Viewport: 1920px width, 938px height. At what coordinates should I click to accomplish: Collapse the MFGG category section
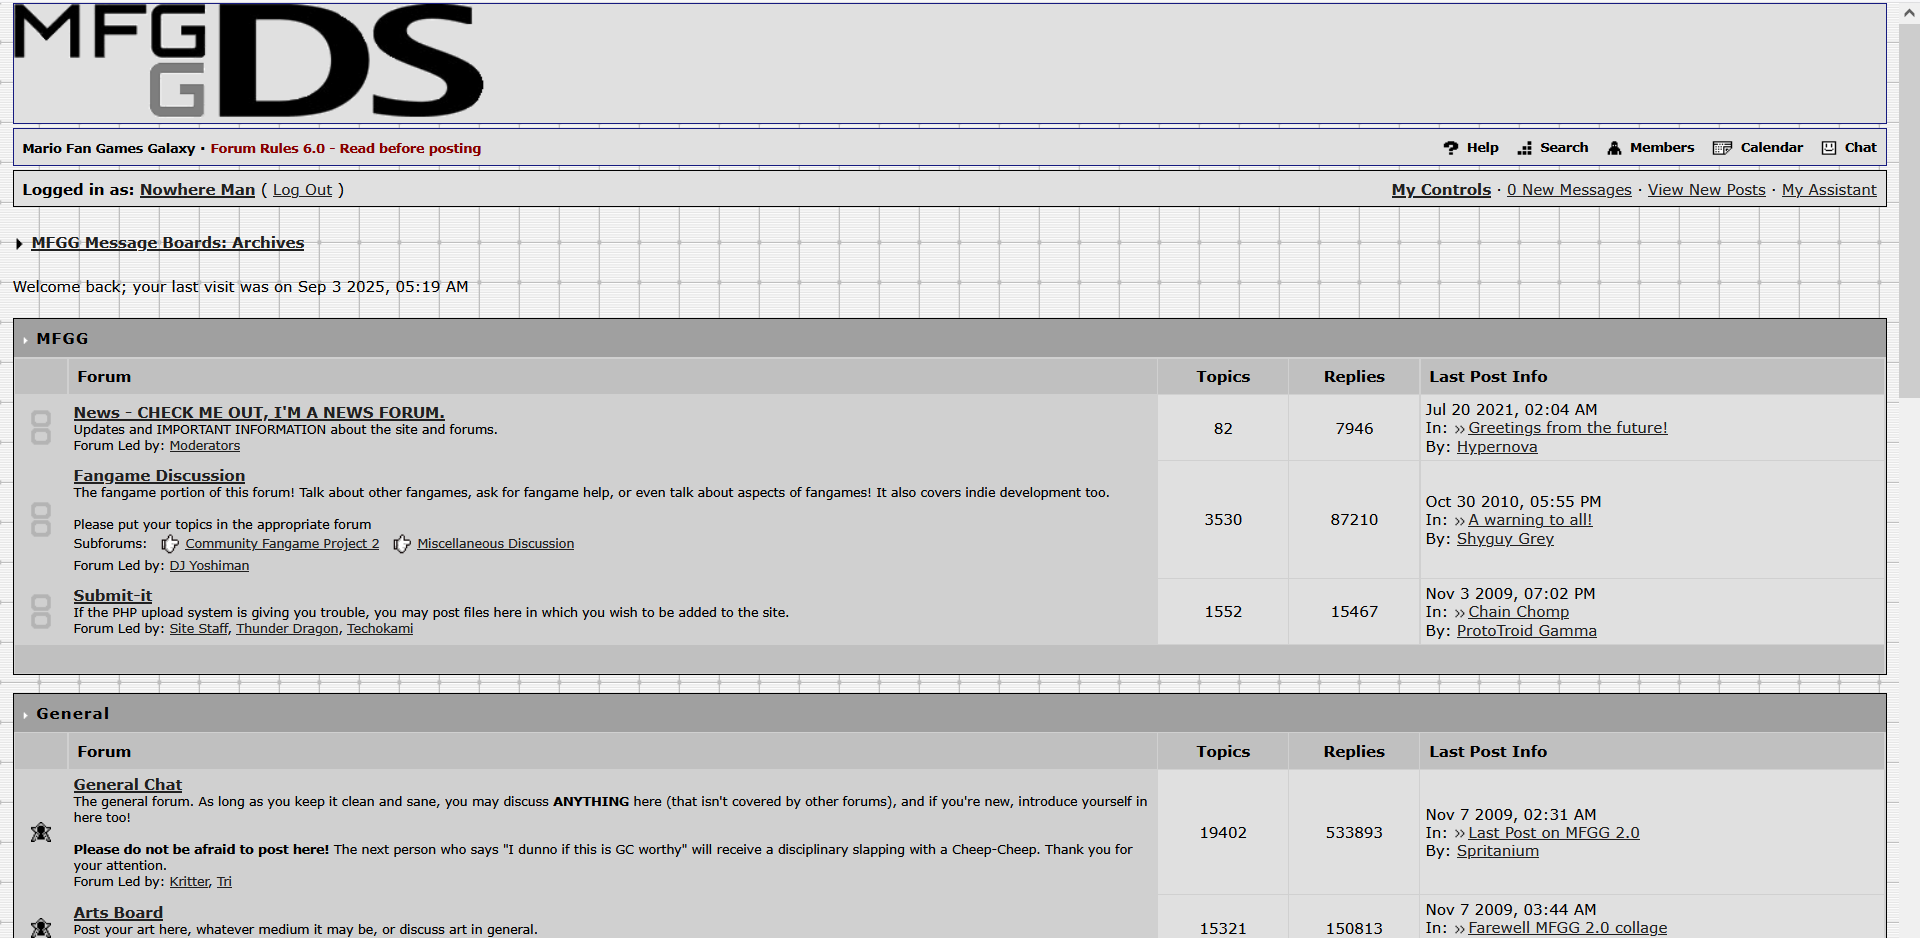tap(25, 340)
